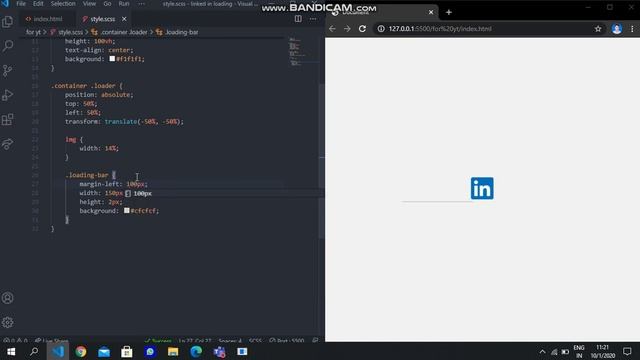640x360 pixels.
Task: Open File Explorer from the taskbar
Action: click(173, 351)
